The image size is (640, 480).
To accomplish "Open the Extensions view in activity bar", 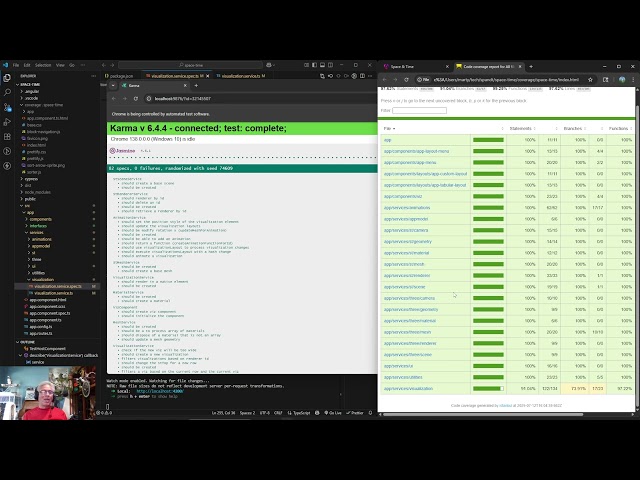I will pos(7,137).
